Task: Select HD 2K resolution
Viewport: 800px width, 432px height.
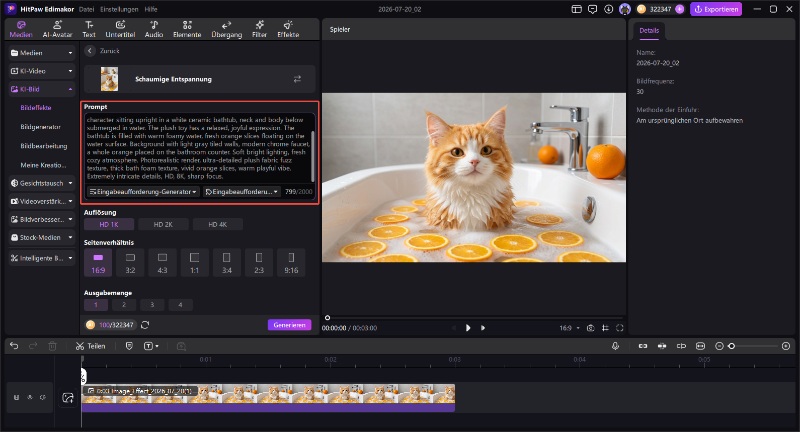Action: point(163,224)
